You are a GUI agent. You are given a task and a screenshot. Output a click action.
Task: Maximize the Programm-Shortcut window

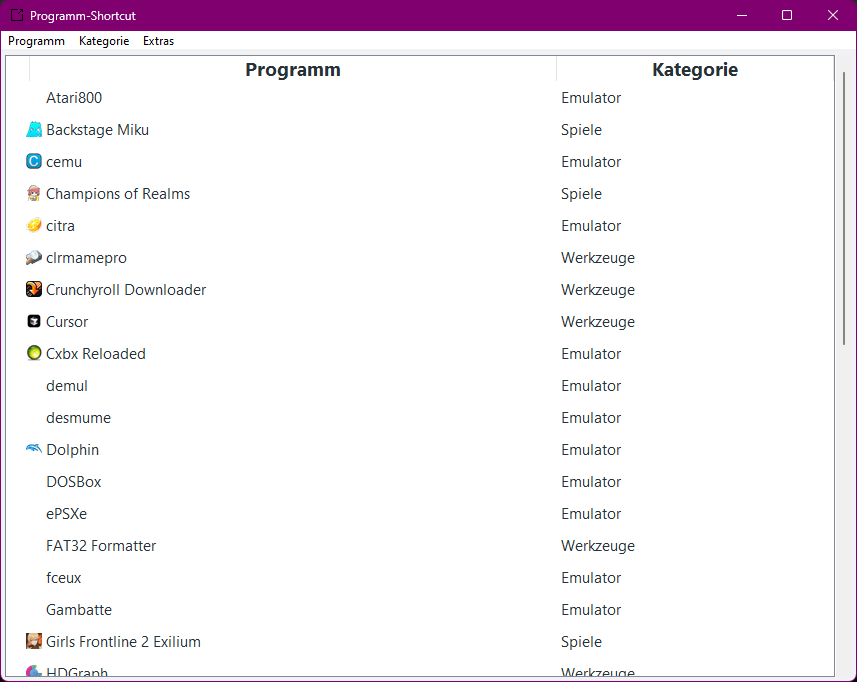787,15
